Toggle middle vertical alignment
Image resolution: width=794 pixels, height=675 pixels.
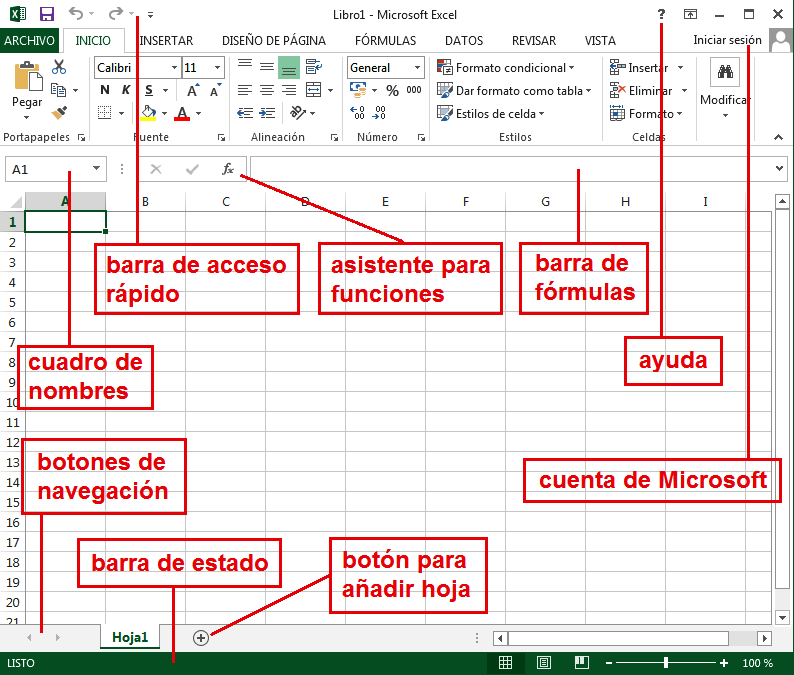pos(267,67)
